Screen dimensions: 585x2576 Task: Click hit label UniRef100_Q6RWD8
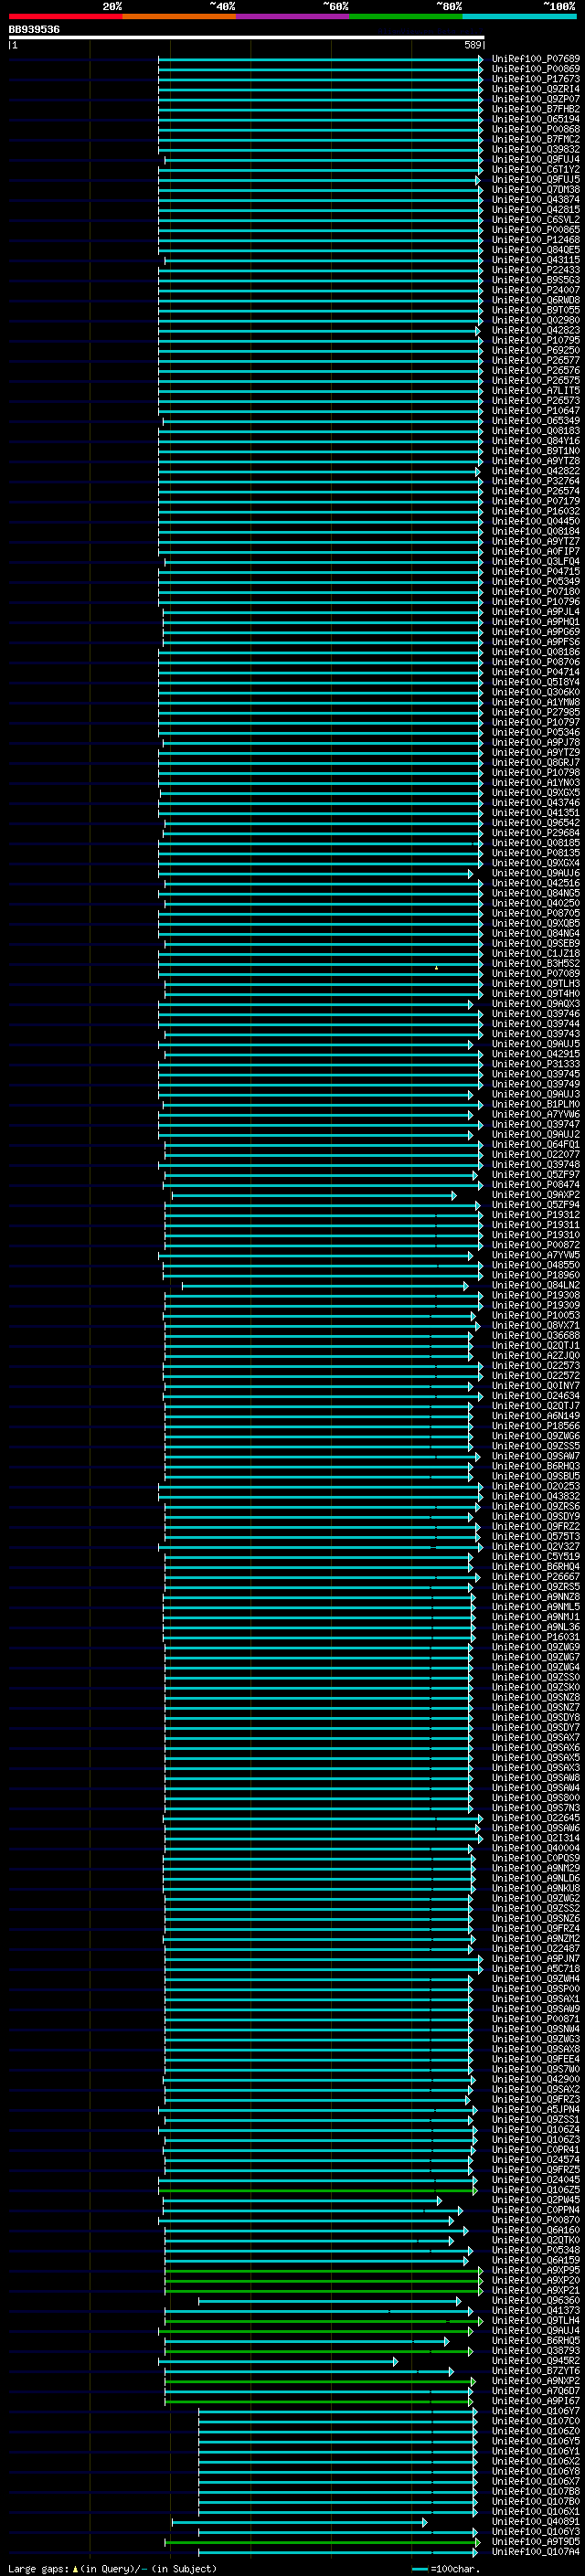click(535, 300)
